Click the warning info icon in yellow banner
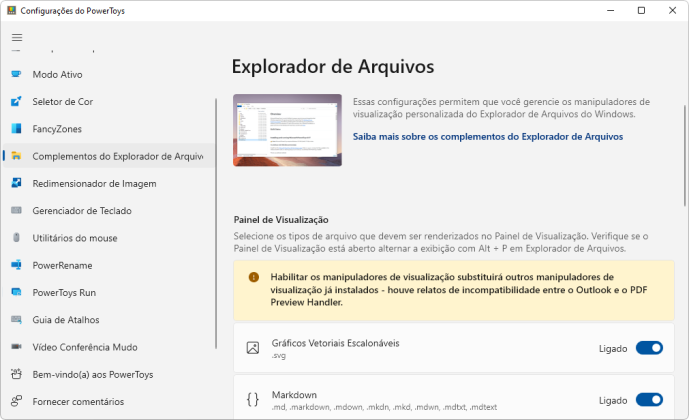The height and width of the screenshot is (420, 689). coord(254,277)
